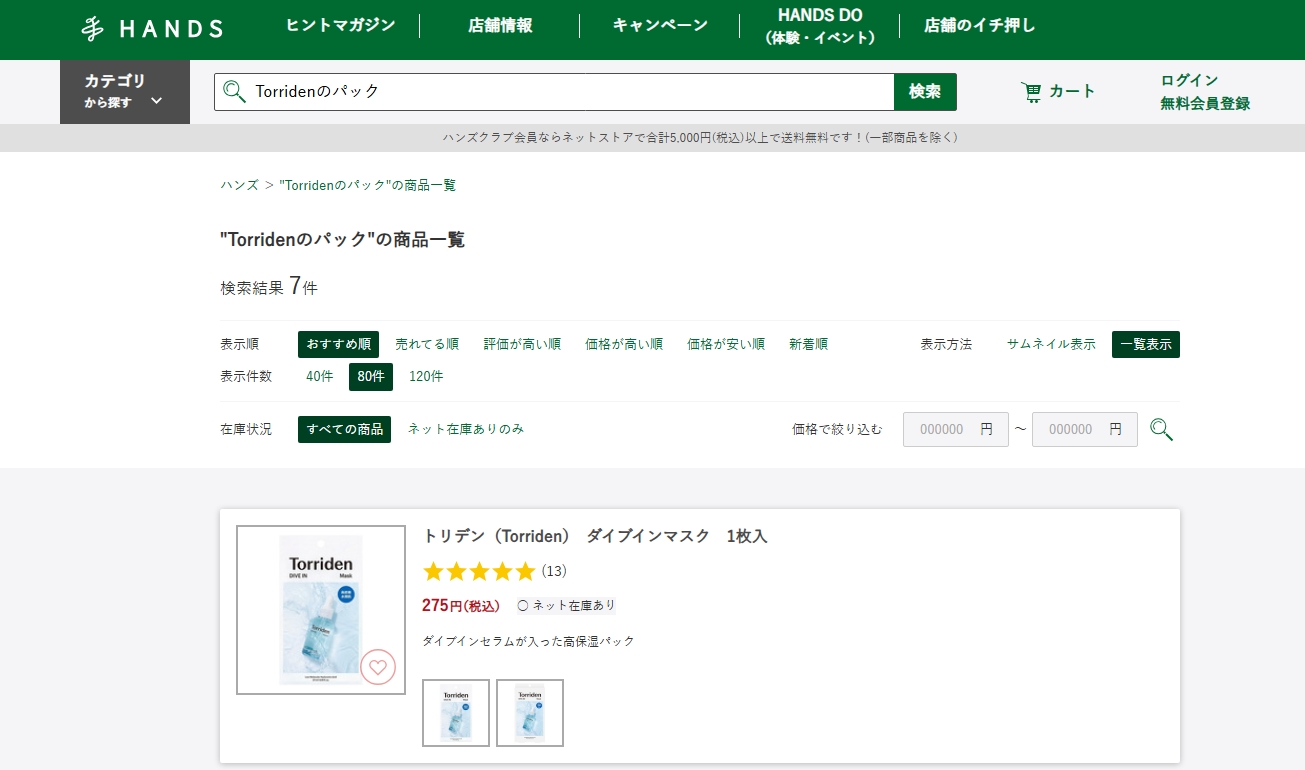Open キャンペーン menu
Viewport: 1305px width, 770px height.
pos(660,25)
